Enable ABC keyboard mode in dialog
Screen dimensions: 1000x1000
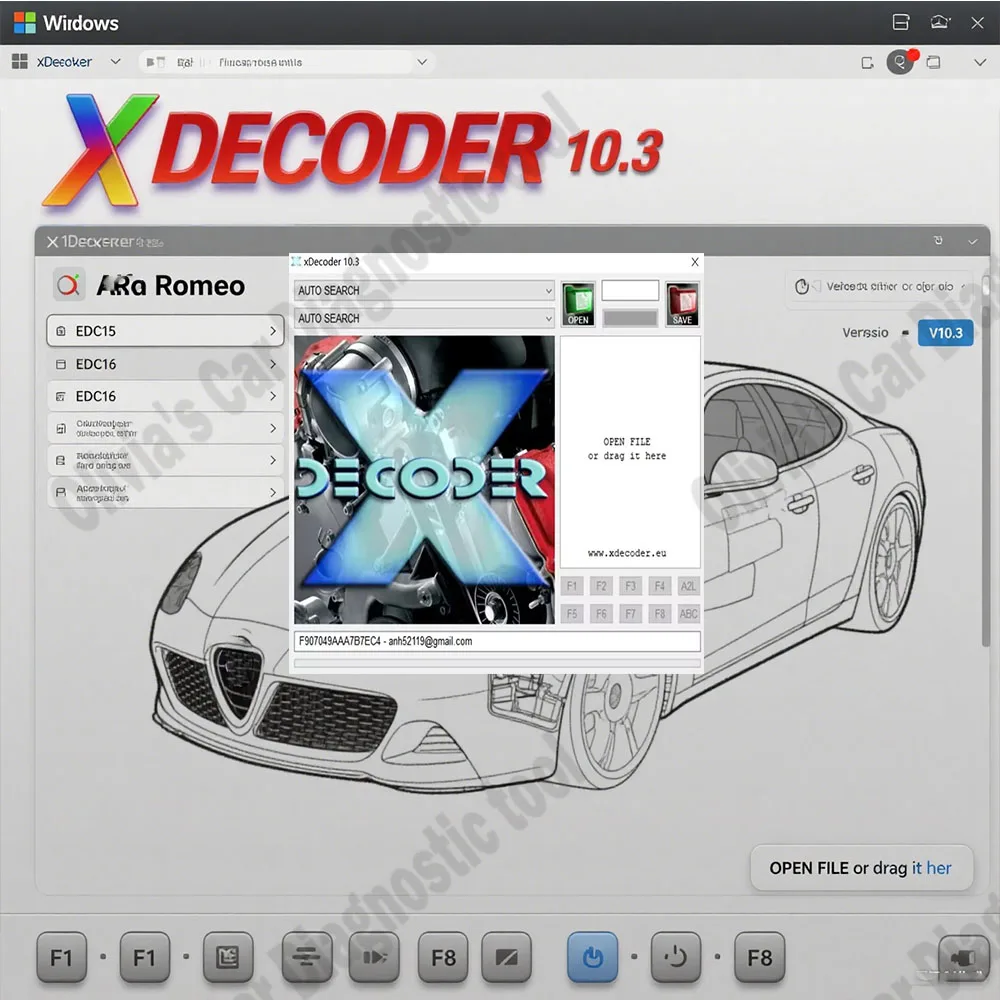688,613
